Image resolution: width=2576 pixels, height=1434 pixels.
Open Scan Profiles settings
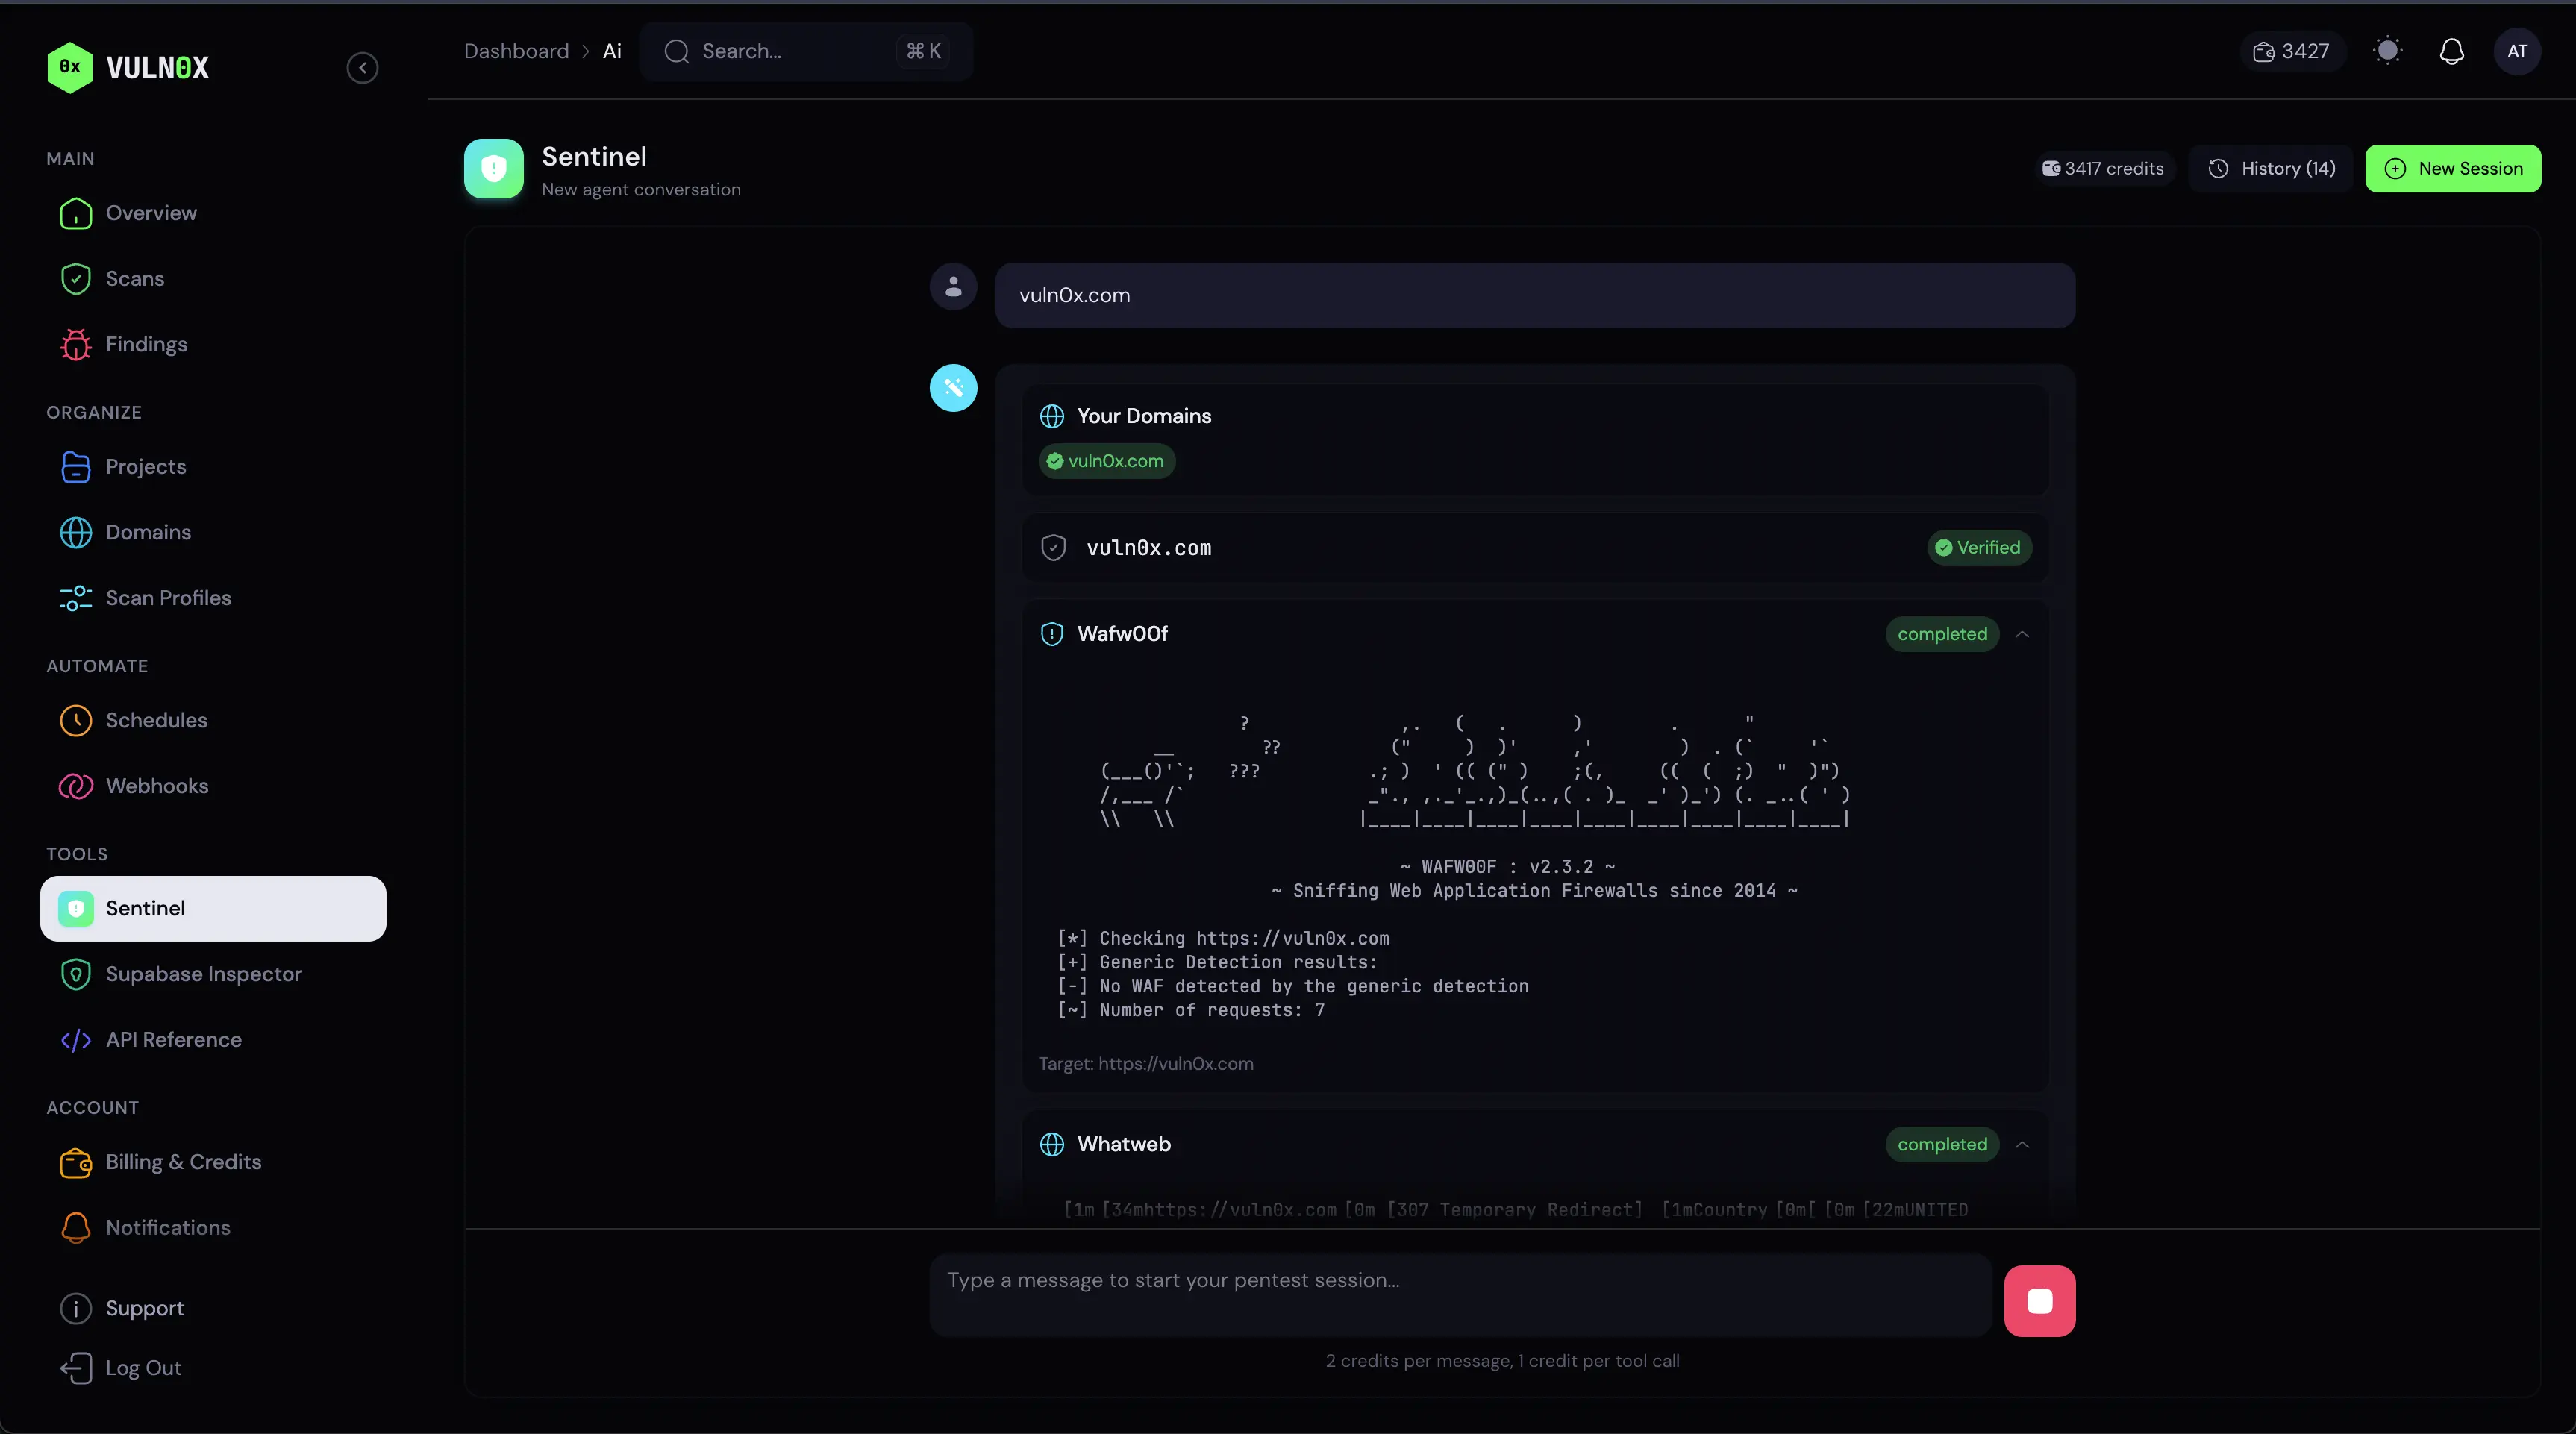[x=168, y=598]
